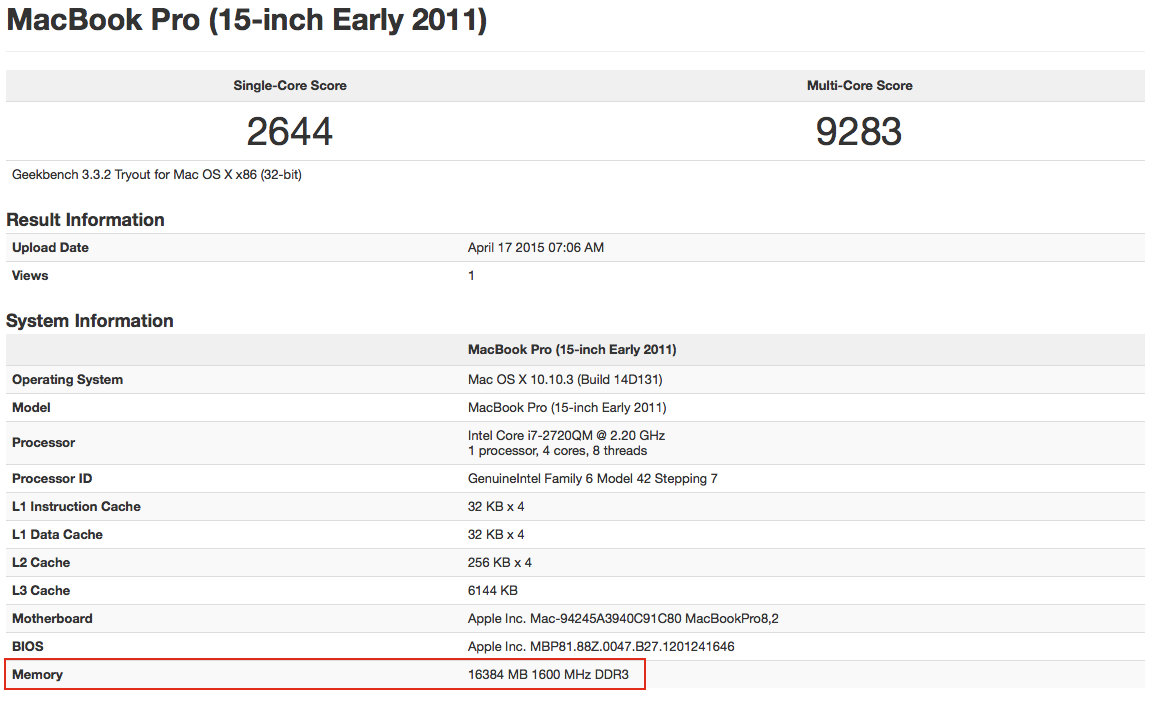Click the page title MacBook Pro (15-inch Early 2011)
Viewport: 1152px width, 701px height.
(246, 21)
